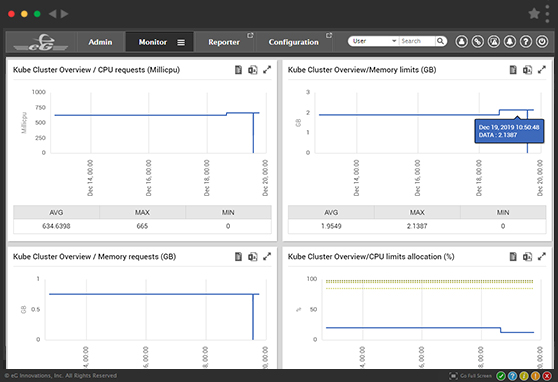
Task: Click the browser forward arrow
Action: (x=64, y=14)
